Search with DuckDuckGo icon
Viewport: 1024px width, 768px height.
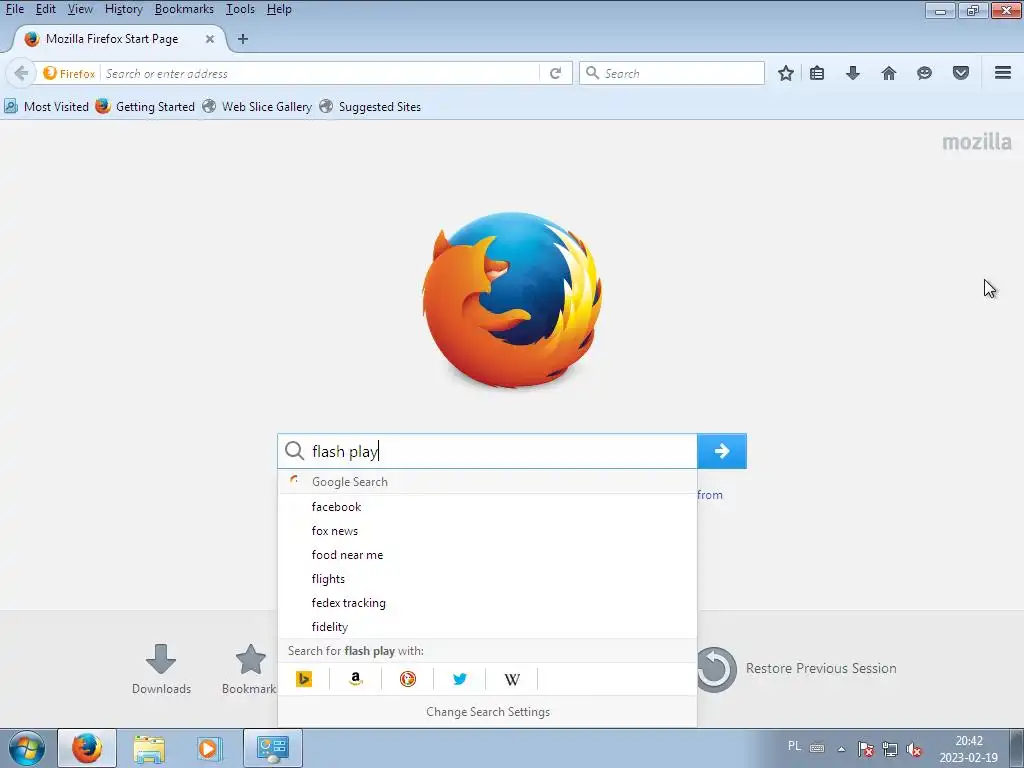pyautogui.click(x=408, y=679)
